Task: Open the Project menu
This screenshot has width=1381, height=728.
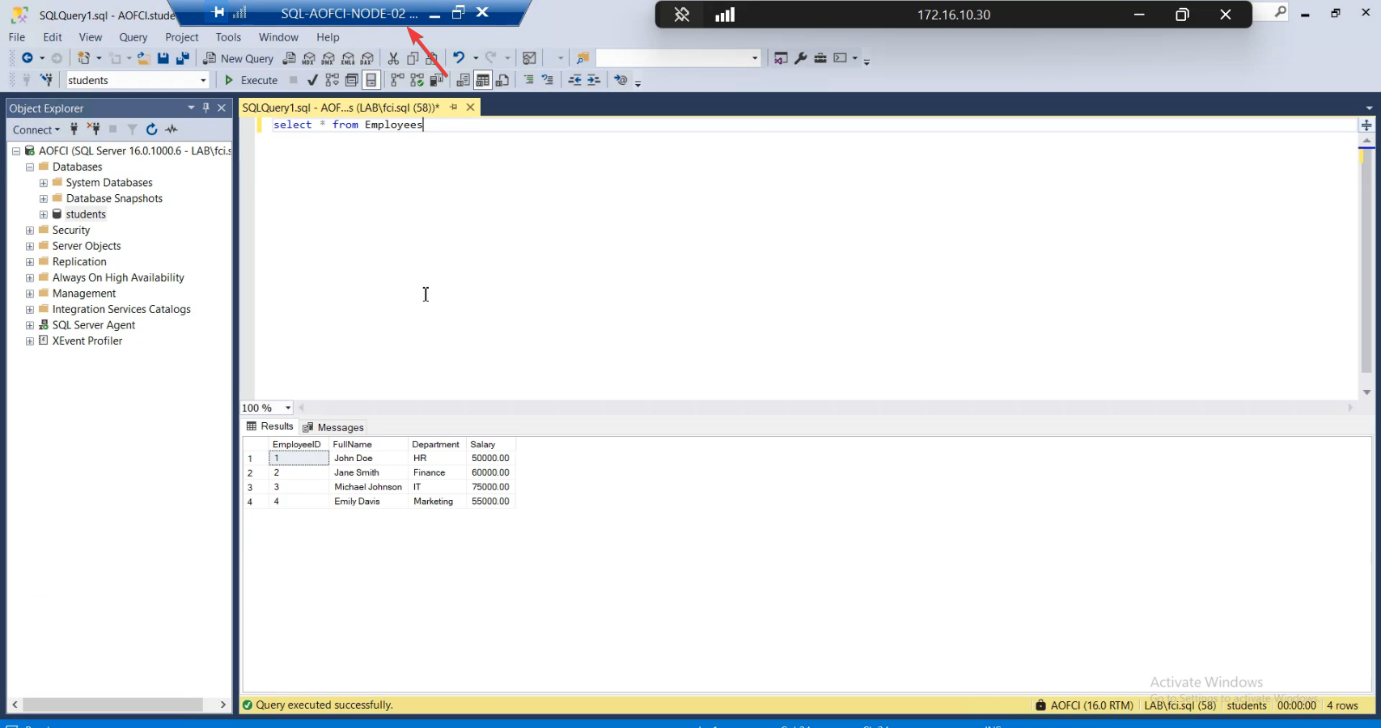Action: coord(182,37)
